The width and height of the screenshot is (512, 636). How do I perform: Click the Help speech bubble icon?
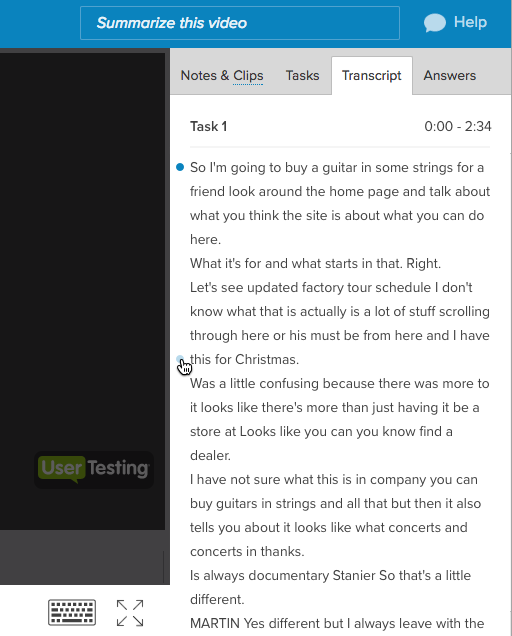tap(435, 23)
